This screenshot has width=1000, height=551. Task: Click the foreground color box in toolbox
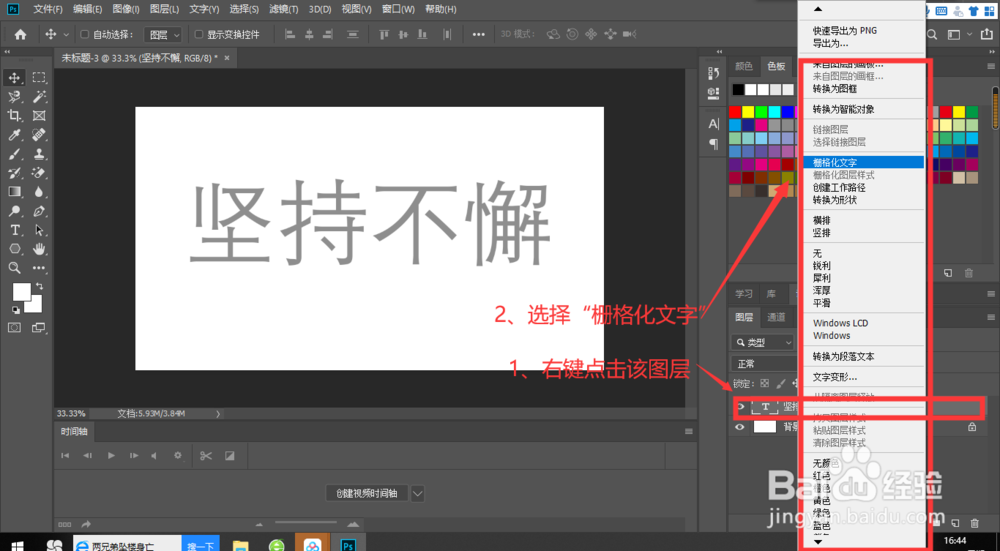click(x=22, y=292)
